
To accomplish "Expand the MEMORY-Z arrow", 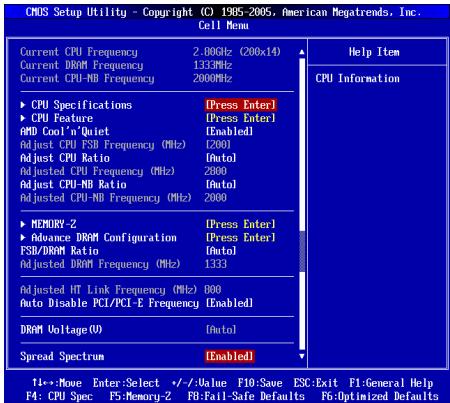I will (23, 224).
